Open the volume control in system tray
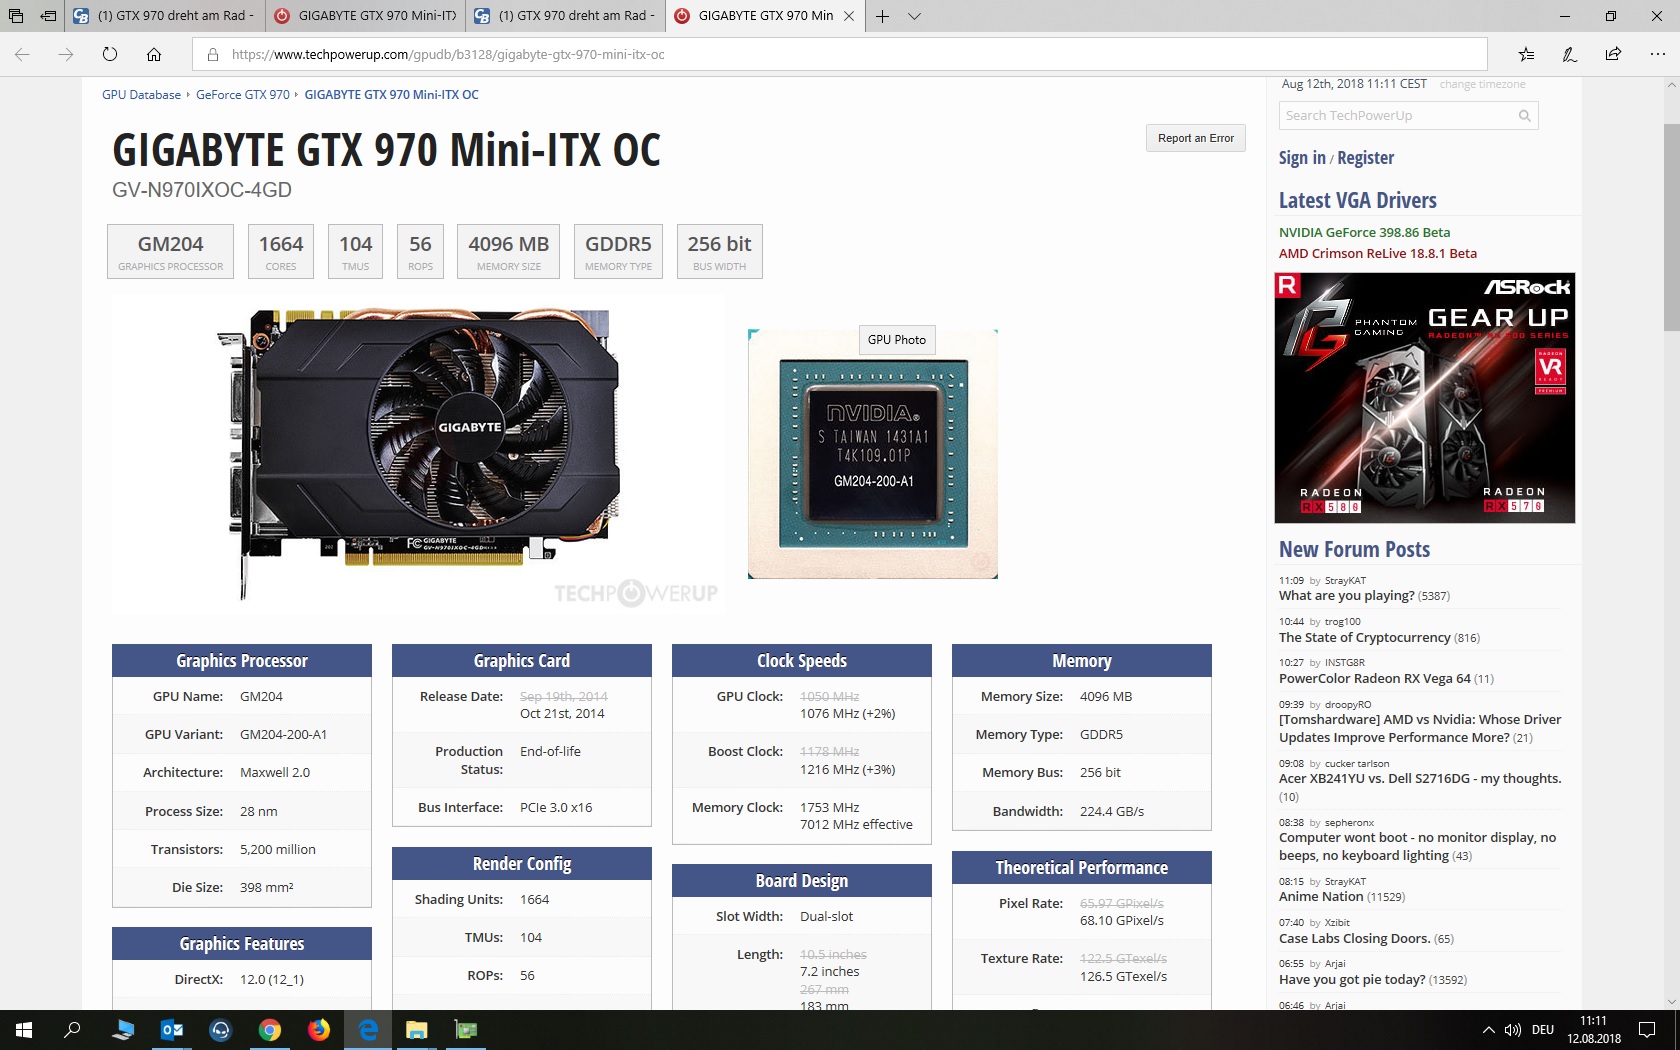Image resolution: width=1680 pixels, height=1050 pixels. click(1513, 1029)
